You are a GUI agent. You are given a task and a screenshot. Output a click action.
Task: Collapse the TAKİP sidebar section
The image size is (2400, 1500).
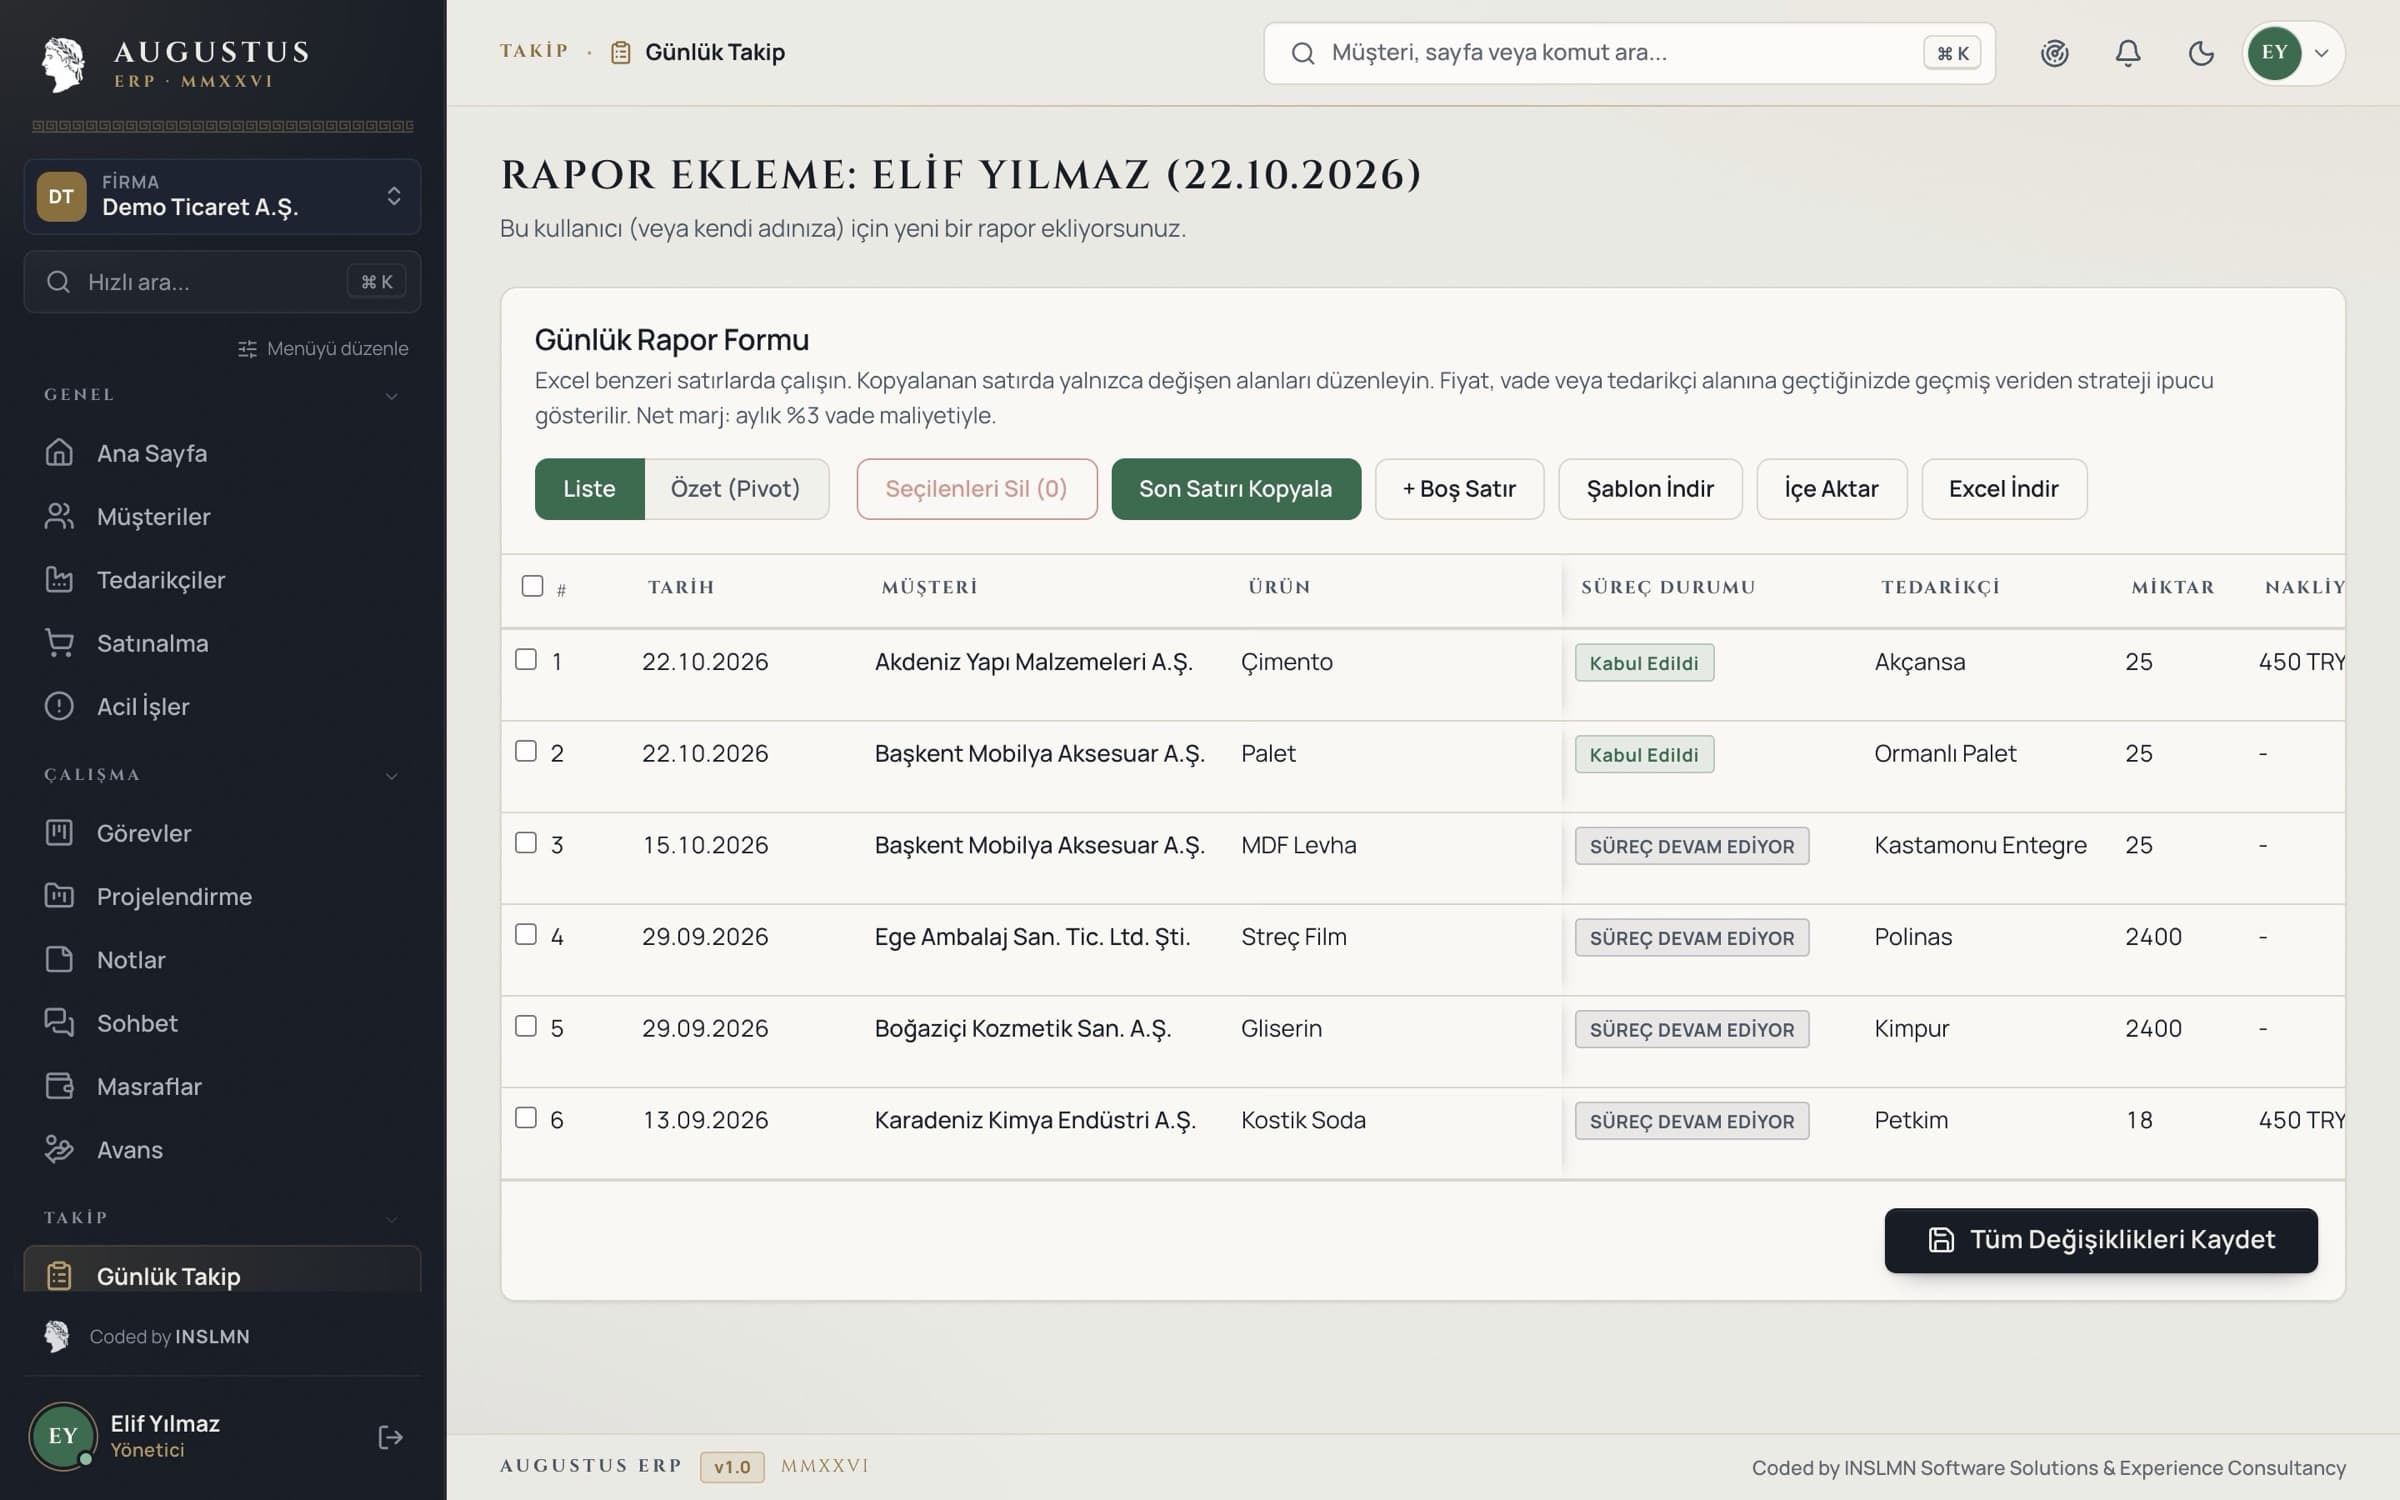[392, 1219]
